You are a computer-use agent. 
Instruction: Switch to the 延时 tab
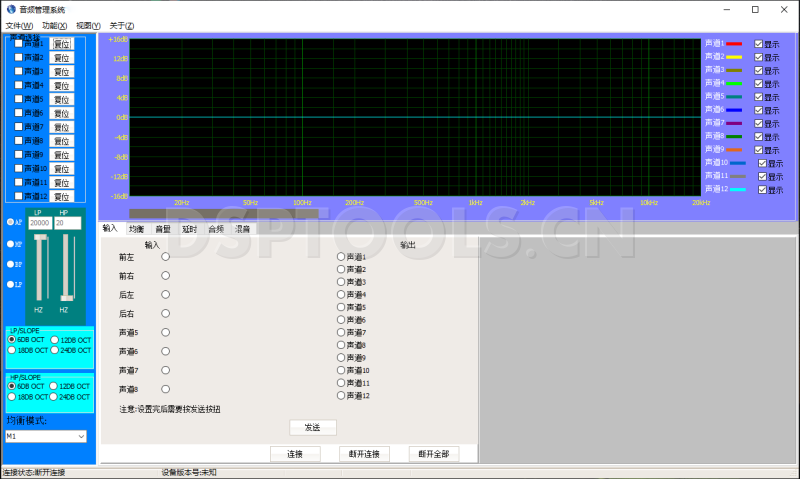point(189,229)
